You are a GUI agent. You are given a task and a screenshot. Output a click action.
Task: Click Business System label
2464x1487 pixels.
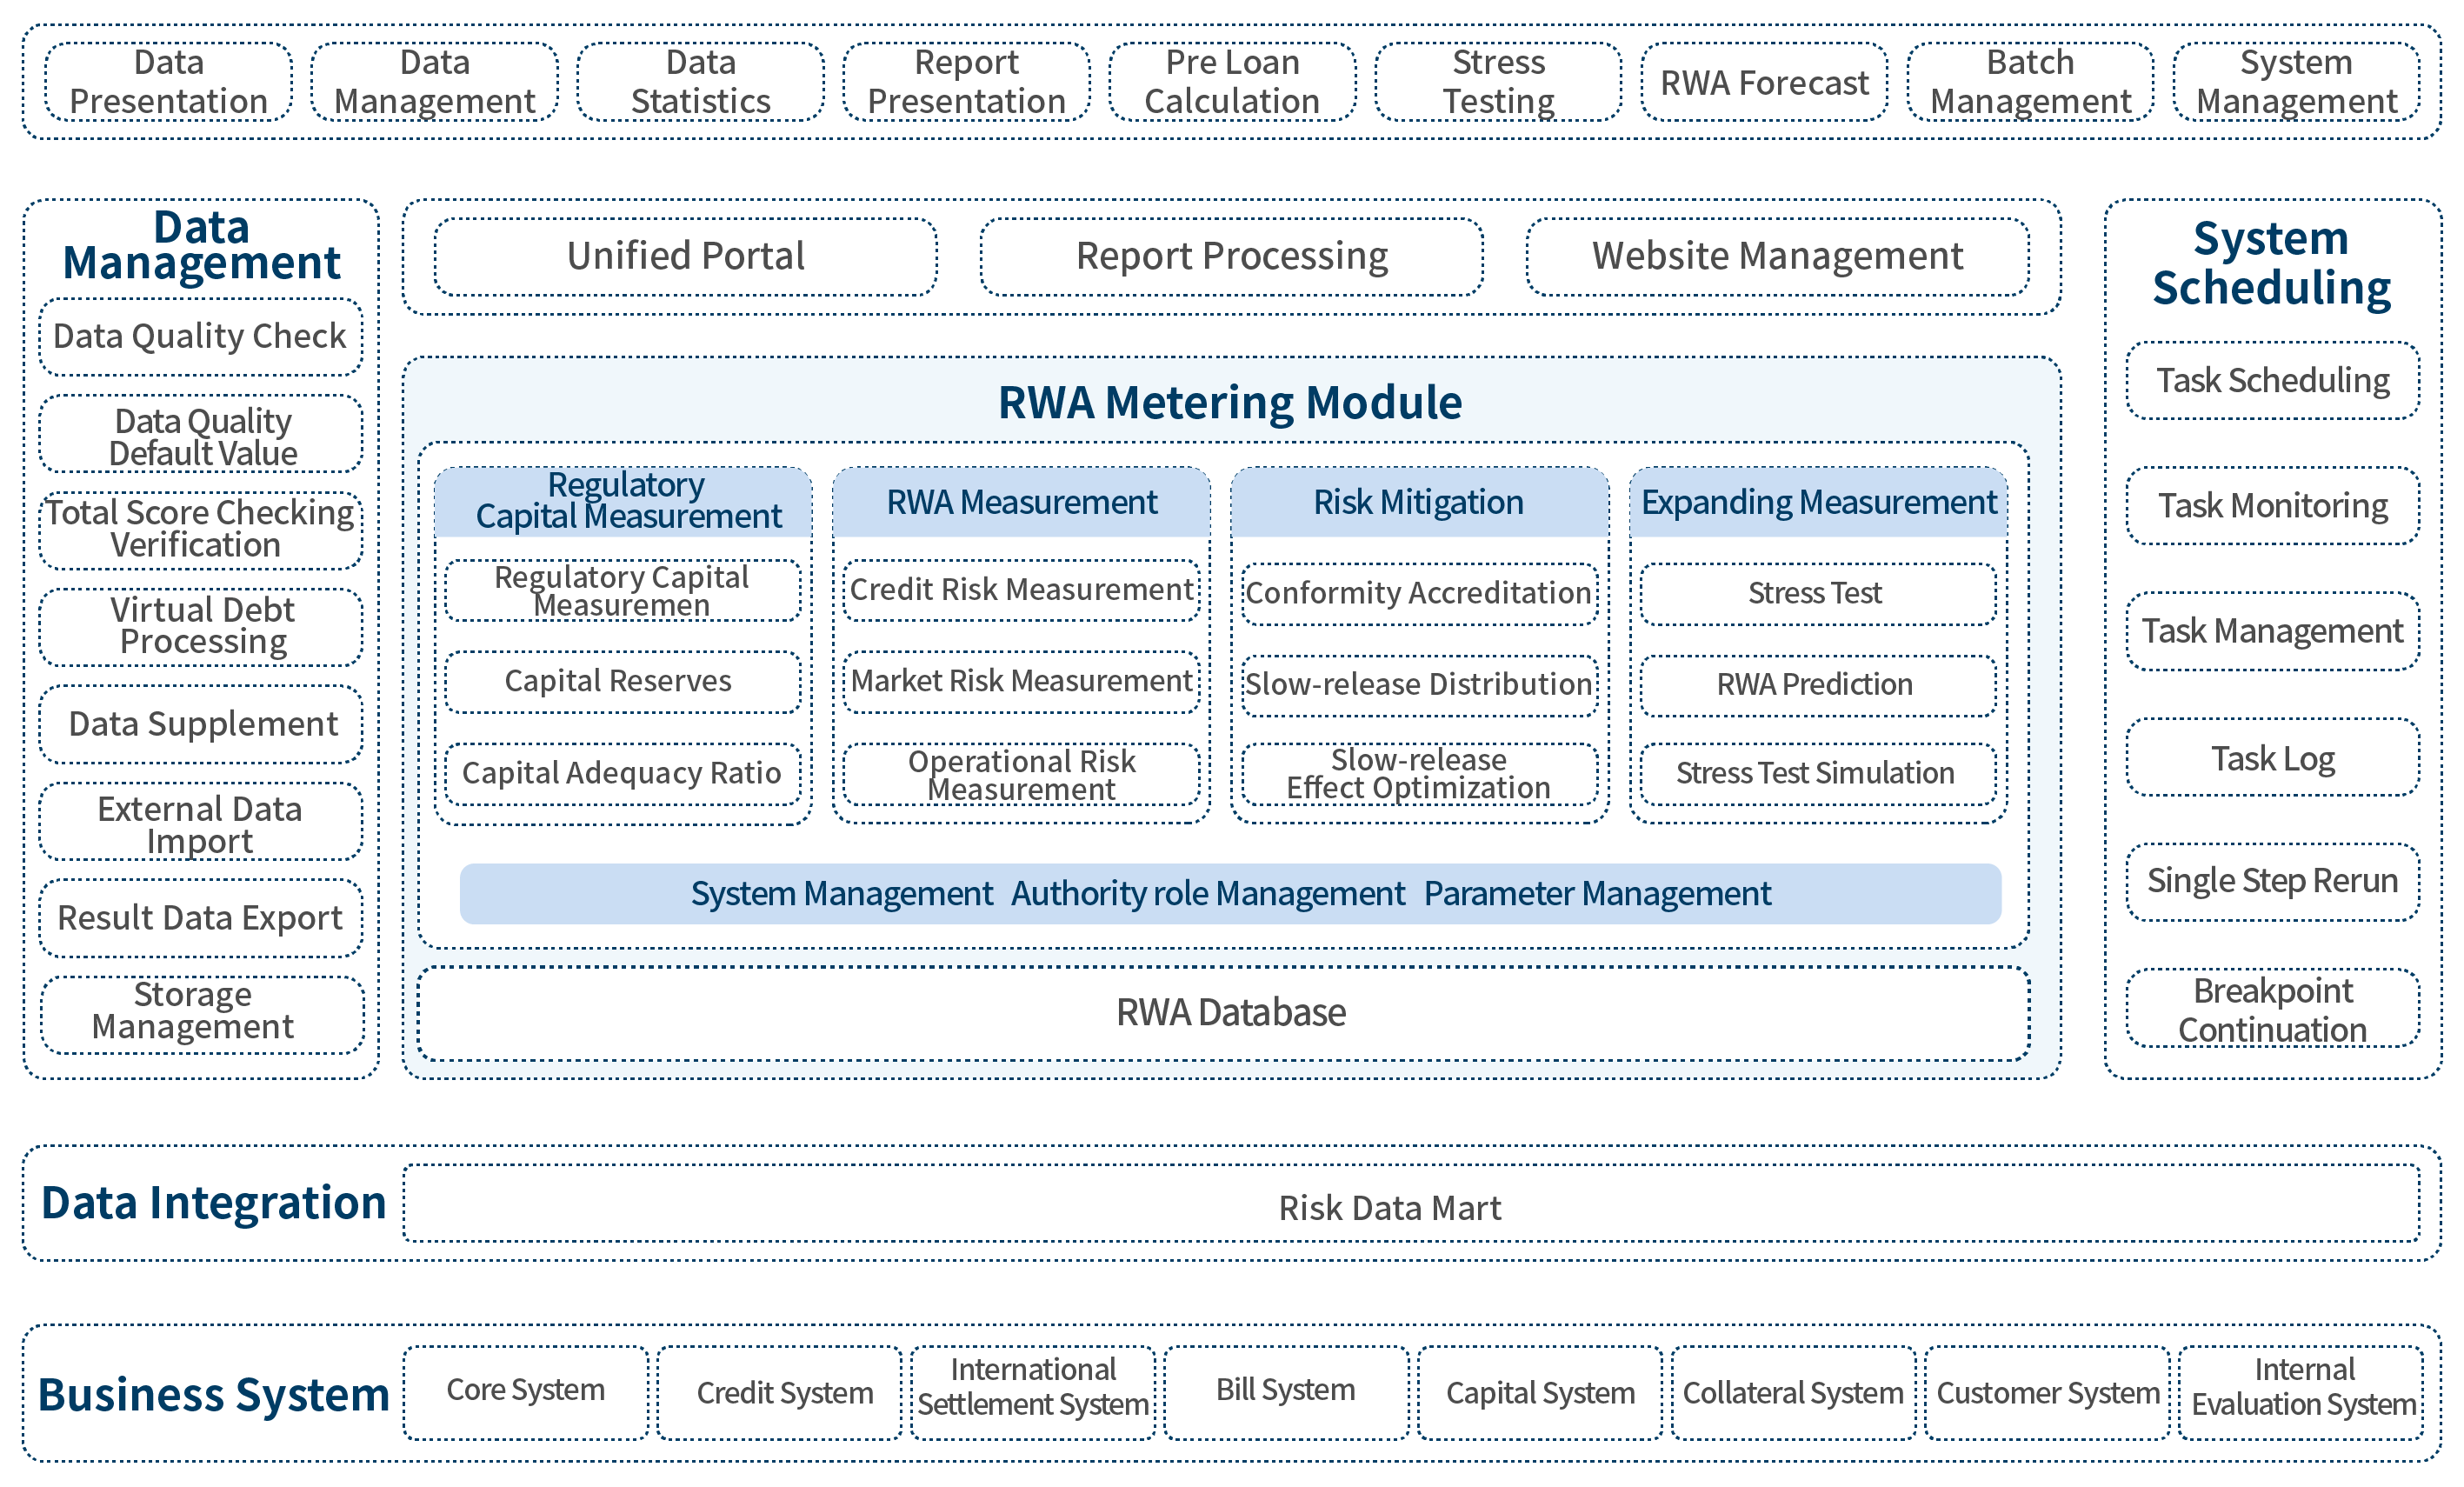(x=213, y=1395)
